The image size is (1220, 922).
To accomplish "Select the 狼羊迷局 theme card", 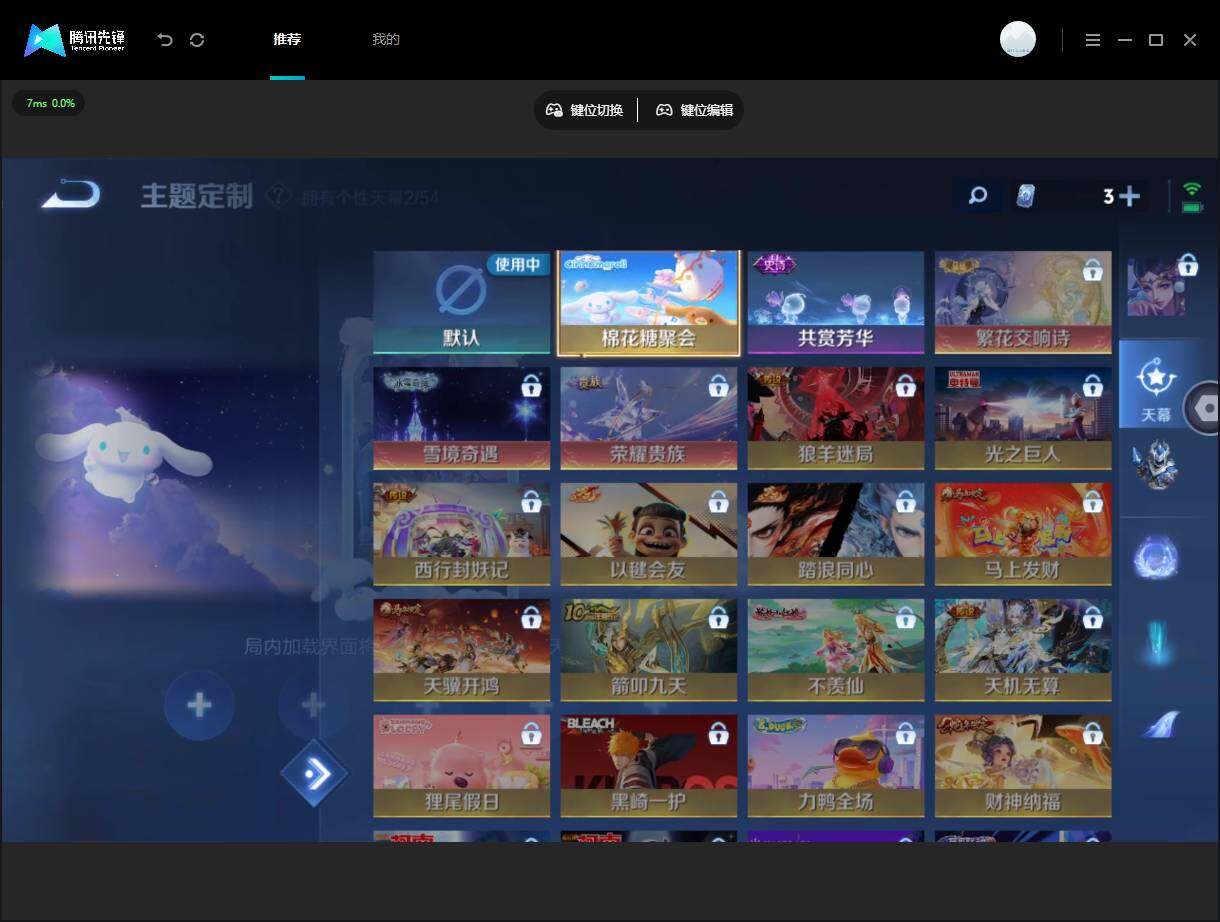I will [835, 418].
